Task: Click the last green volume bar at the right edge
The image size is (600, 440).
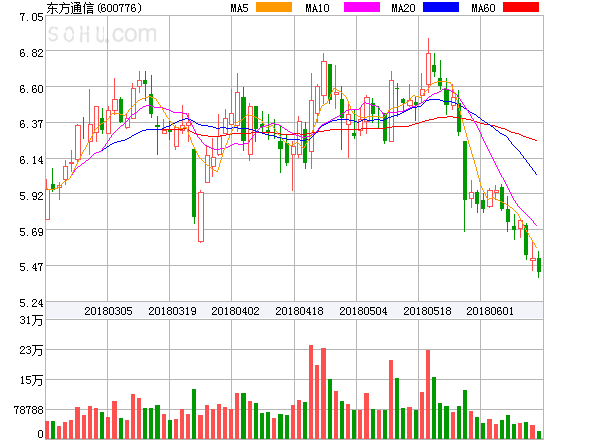Action: click(539, 435)
